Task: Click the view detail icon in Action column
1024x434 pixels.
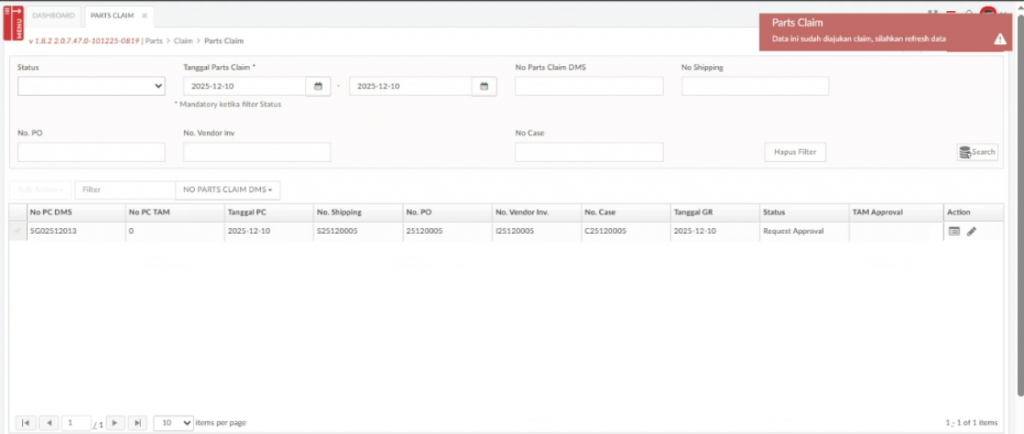Action: point(954,231)
